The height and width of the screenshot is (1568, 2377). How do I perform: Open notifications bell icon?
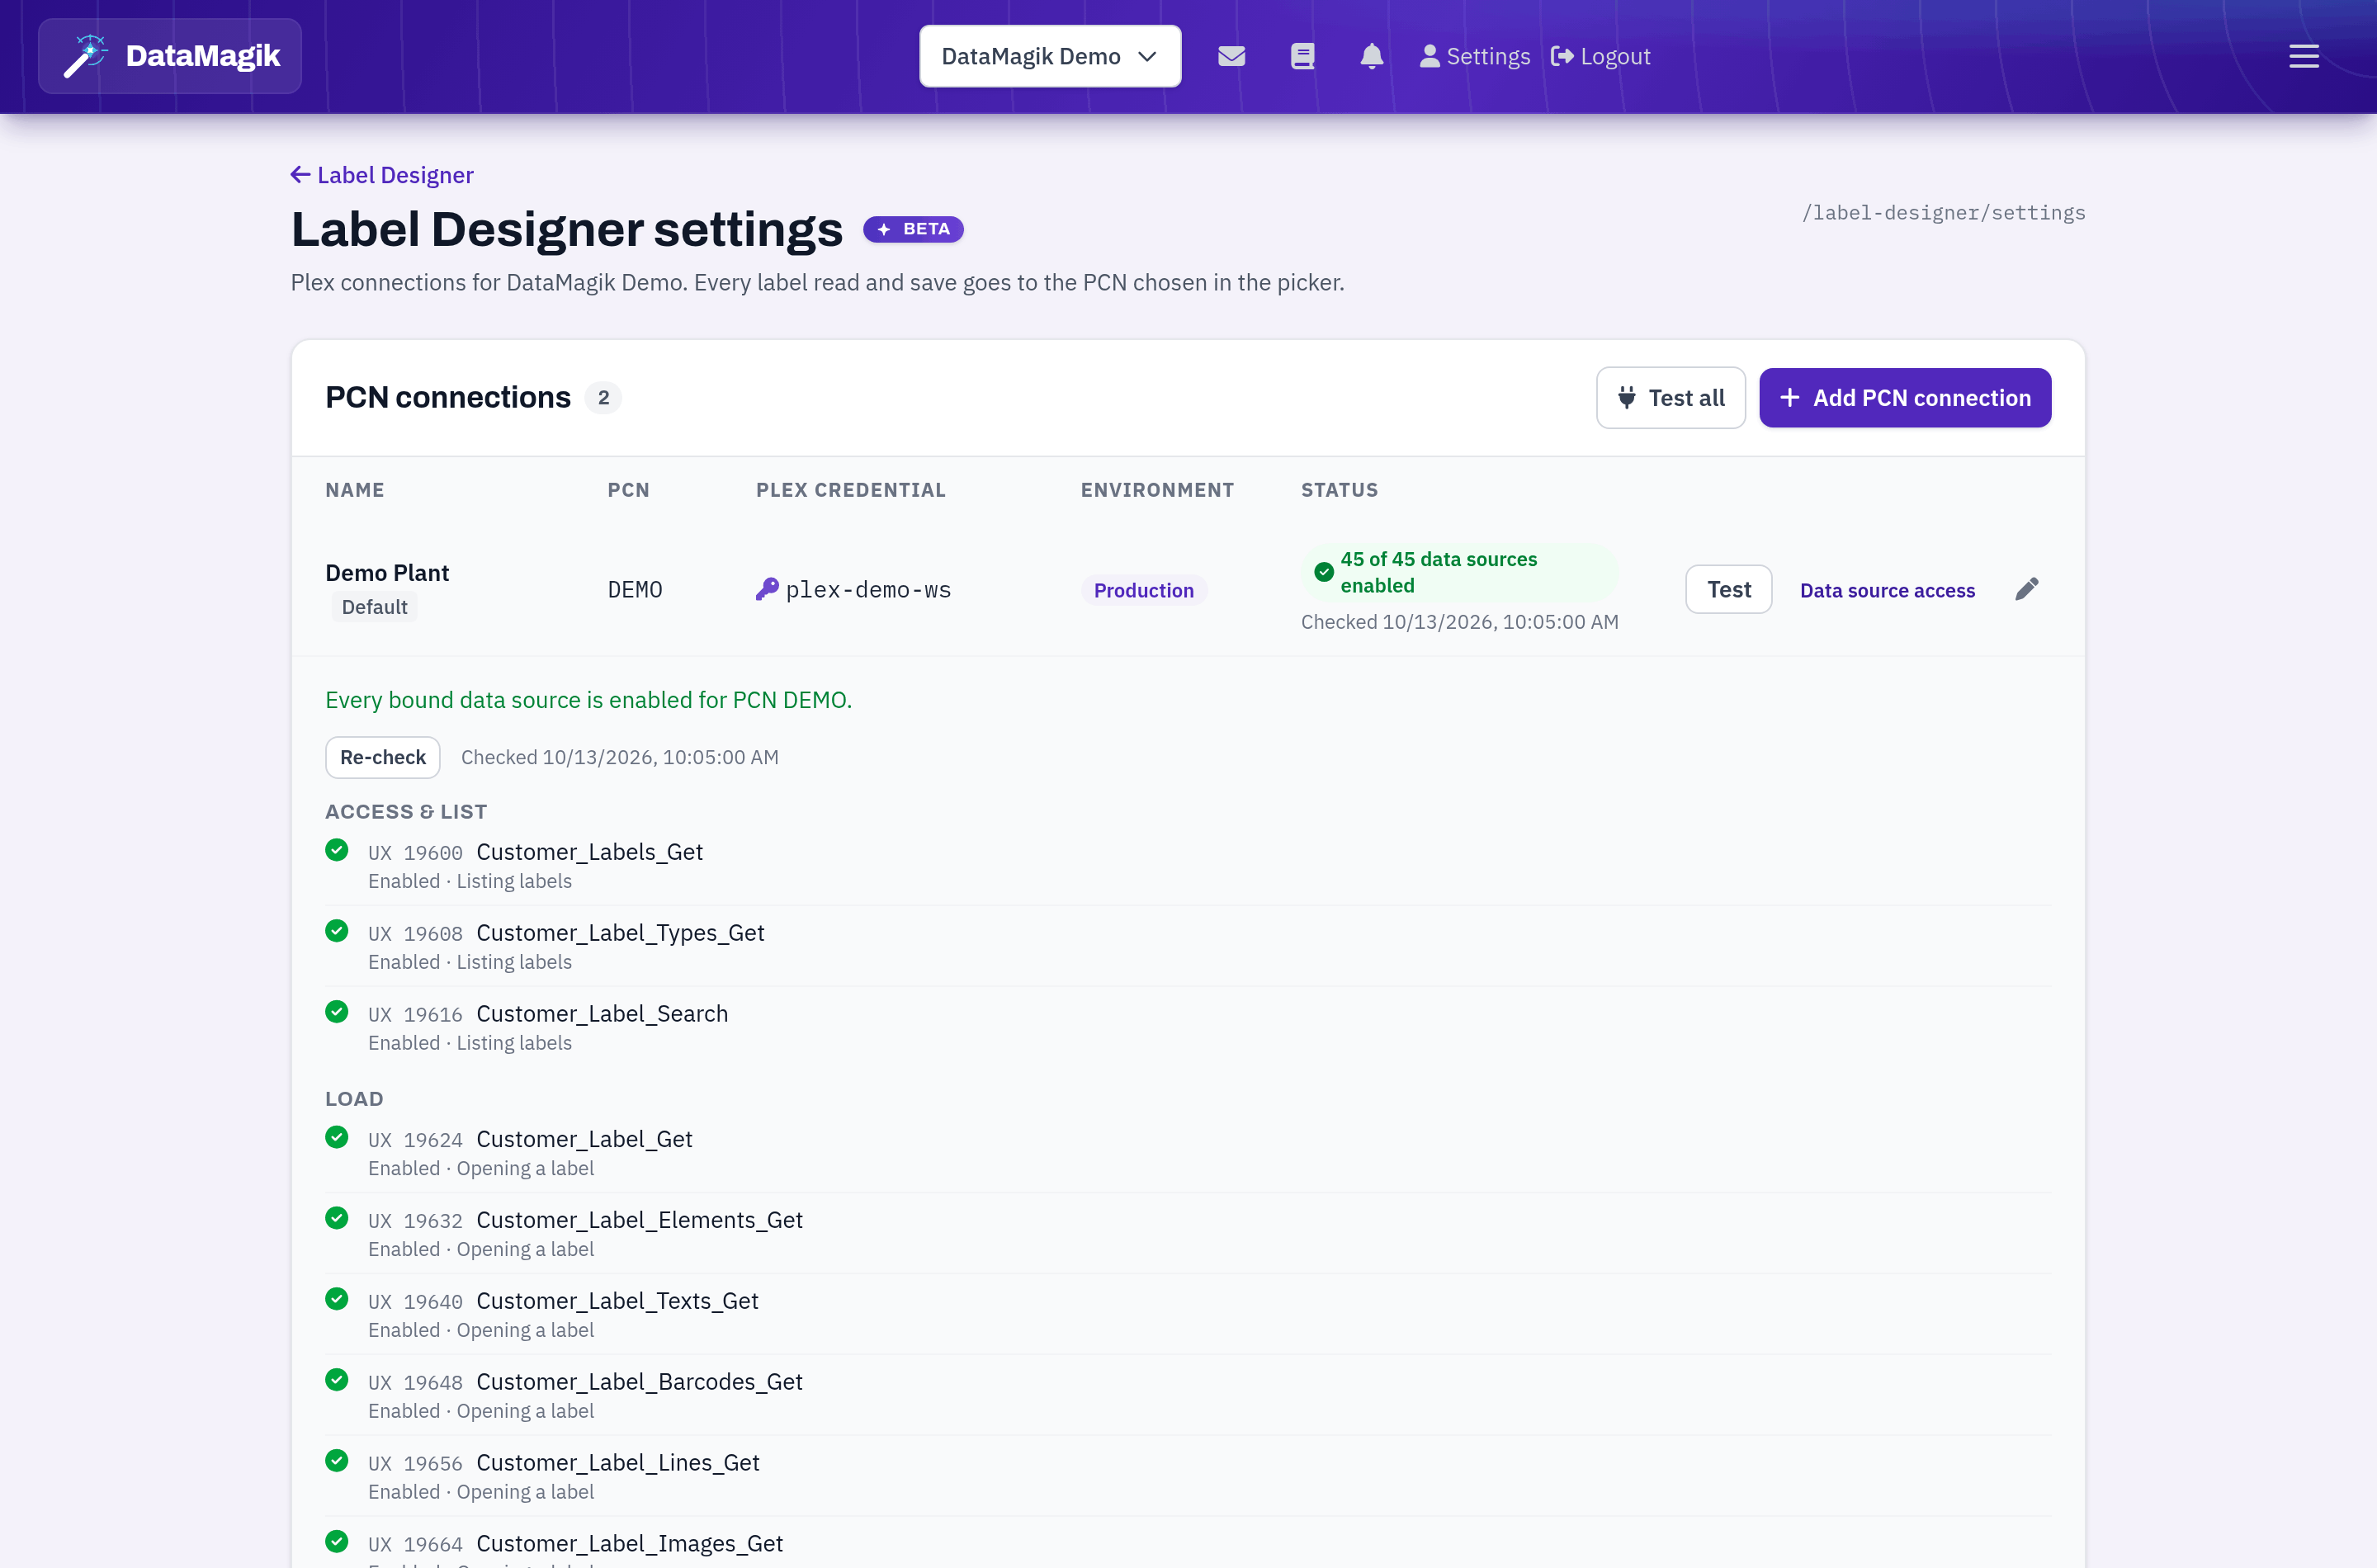pyautogui.click(x=1371, y=56)
